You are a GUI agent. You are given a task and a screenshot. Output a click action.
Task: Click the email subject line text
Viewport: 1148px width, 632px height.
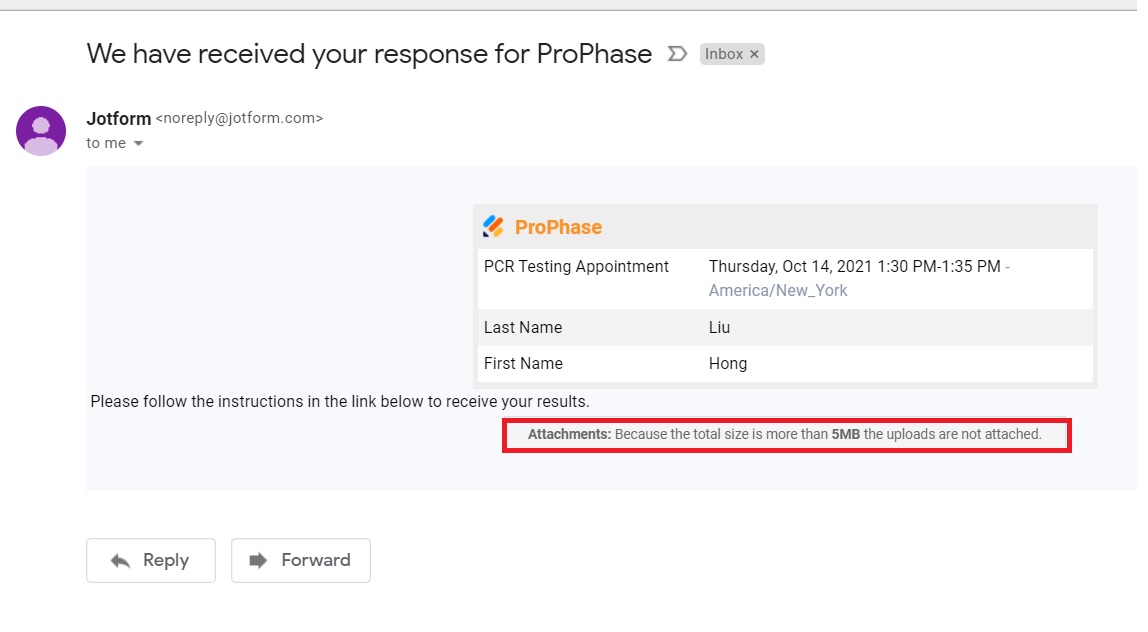369,54
